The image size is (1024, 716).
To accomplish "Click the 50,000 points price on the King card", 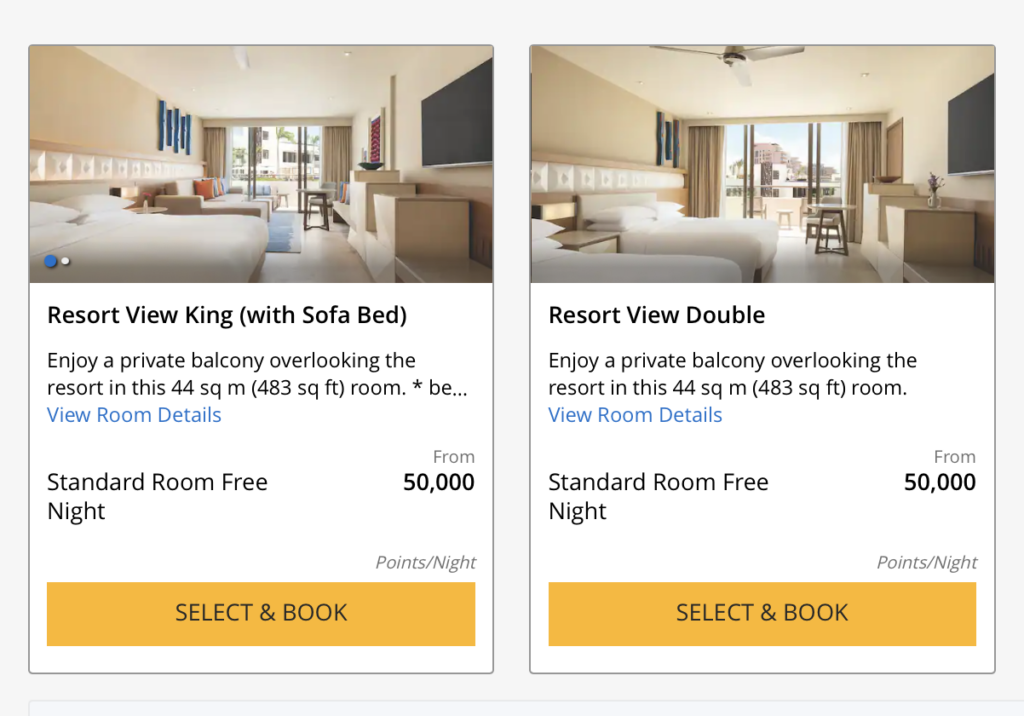I will point(442,482).
